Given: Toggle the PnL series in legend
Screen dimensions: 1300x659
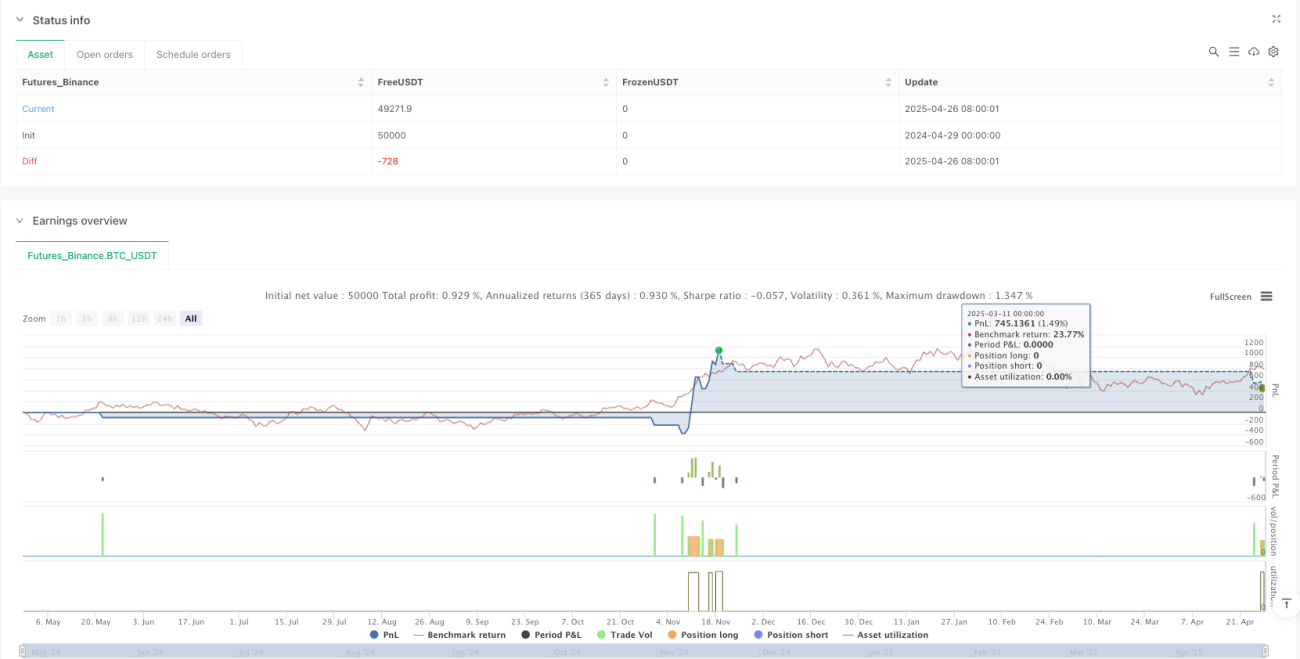Looking at the screenshot, I should (x=385, y=635).
